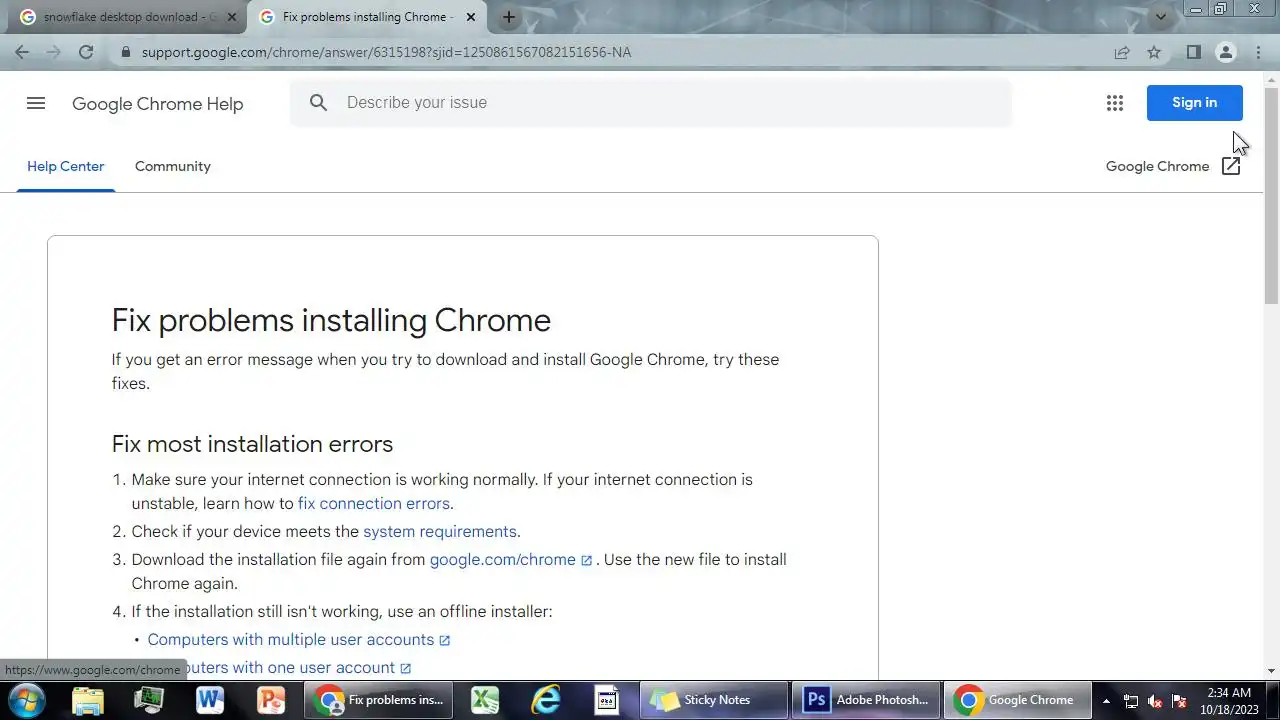Switch to Google Chrome taskbar window
Screen dimensions: 1280x720
1017,700
